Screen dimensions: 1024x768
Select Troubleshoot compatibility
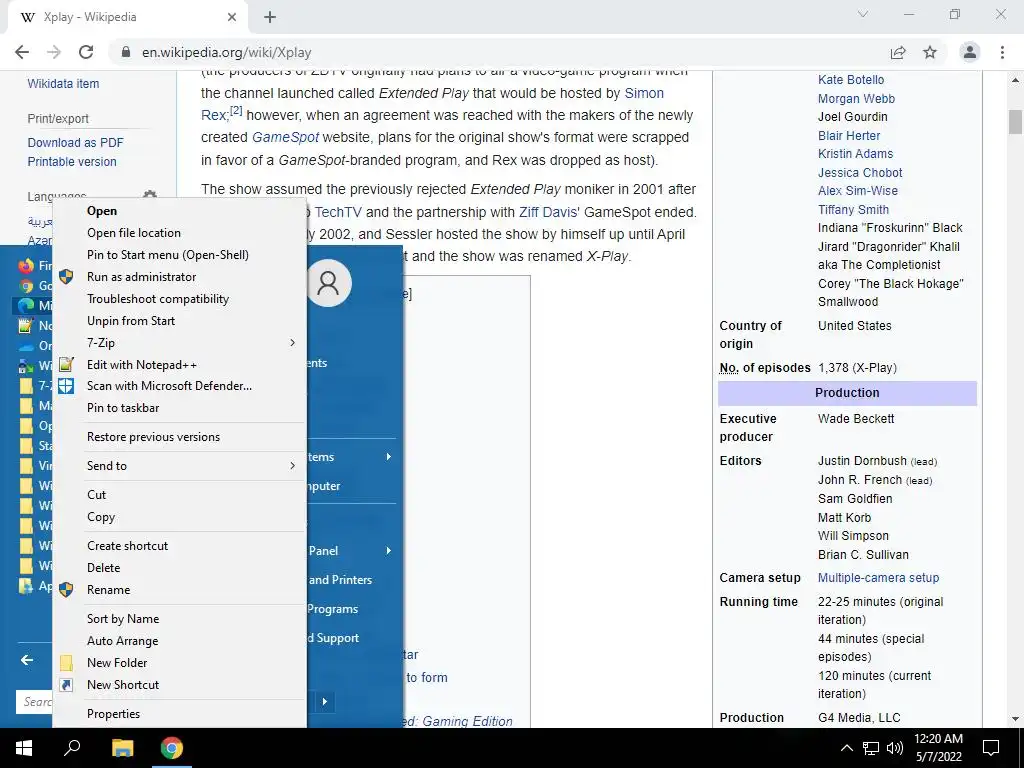pyautogui.click(x=180, y=298)
